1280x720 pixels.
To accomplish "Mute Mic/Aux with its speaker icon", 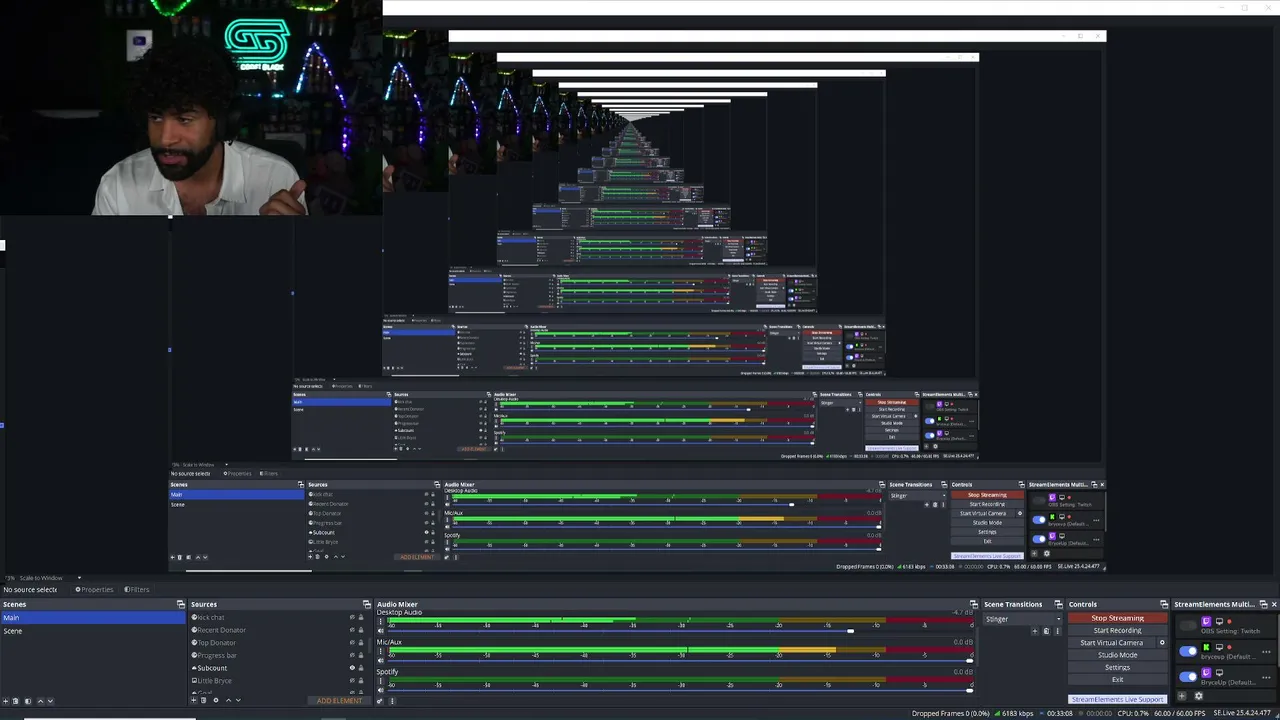I will click(380, 661).
